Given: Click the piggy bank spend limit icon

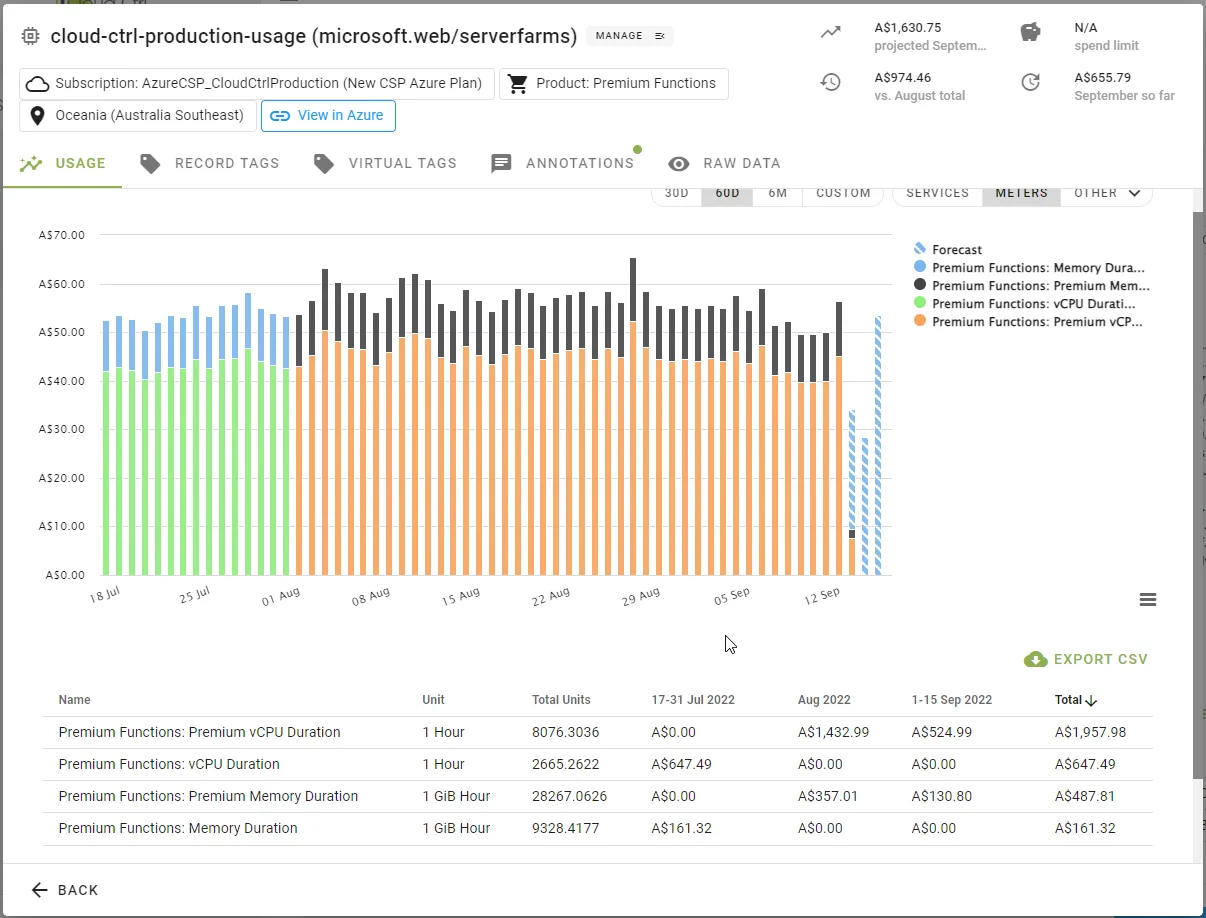Looking at the screenshot, I should [1031, 32].
